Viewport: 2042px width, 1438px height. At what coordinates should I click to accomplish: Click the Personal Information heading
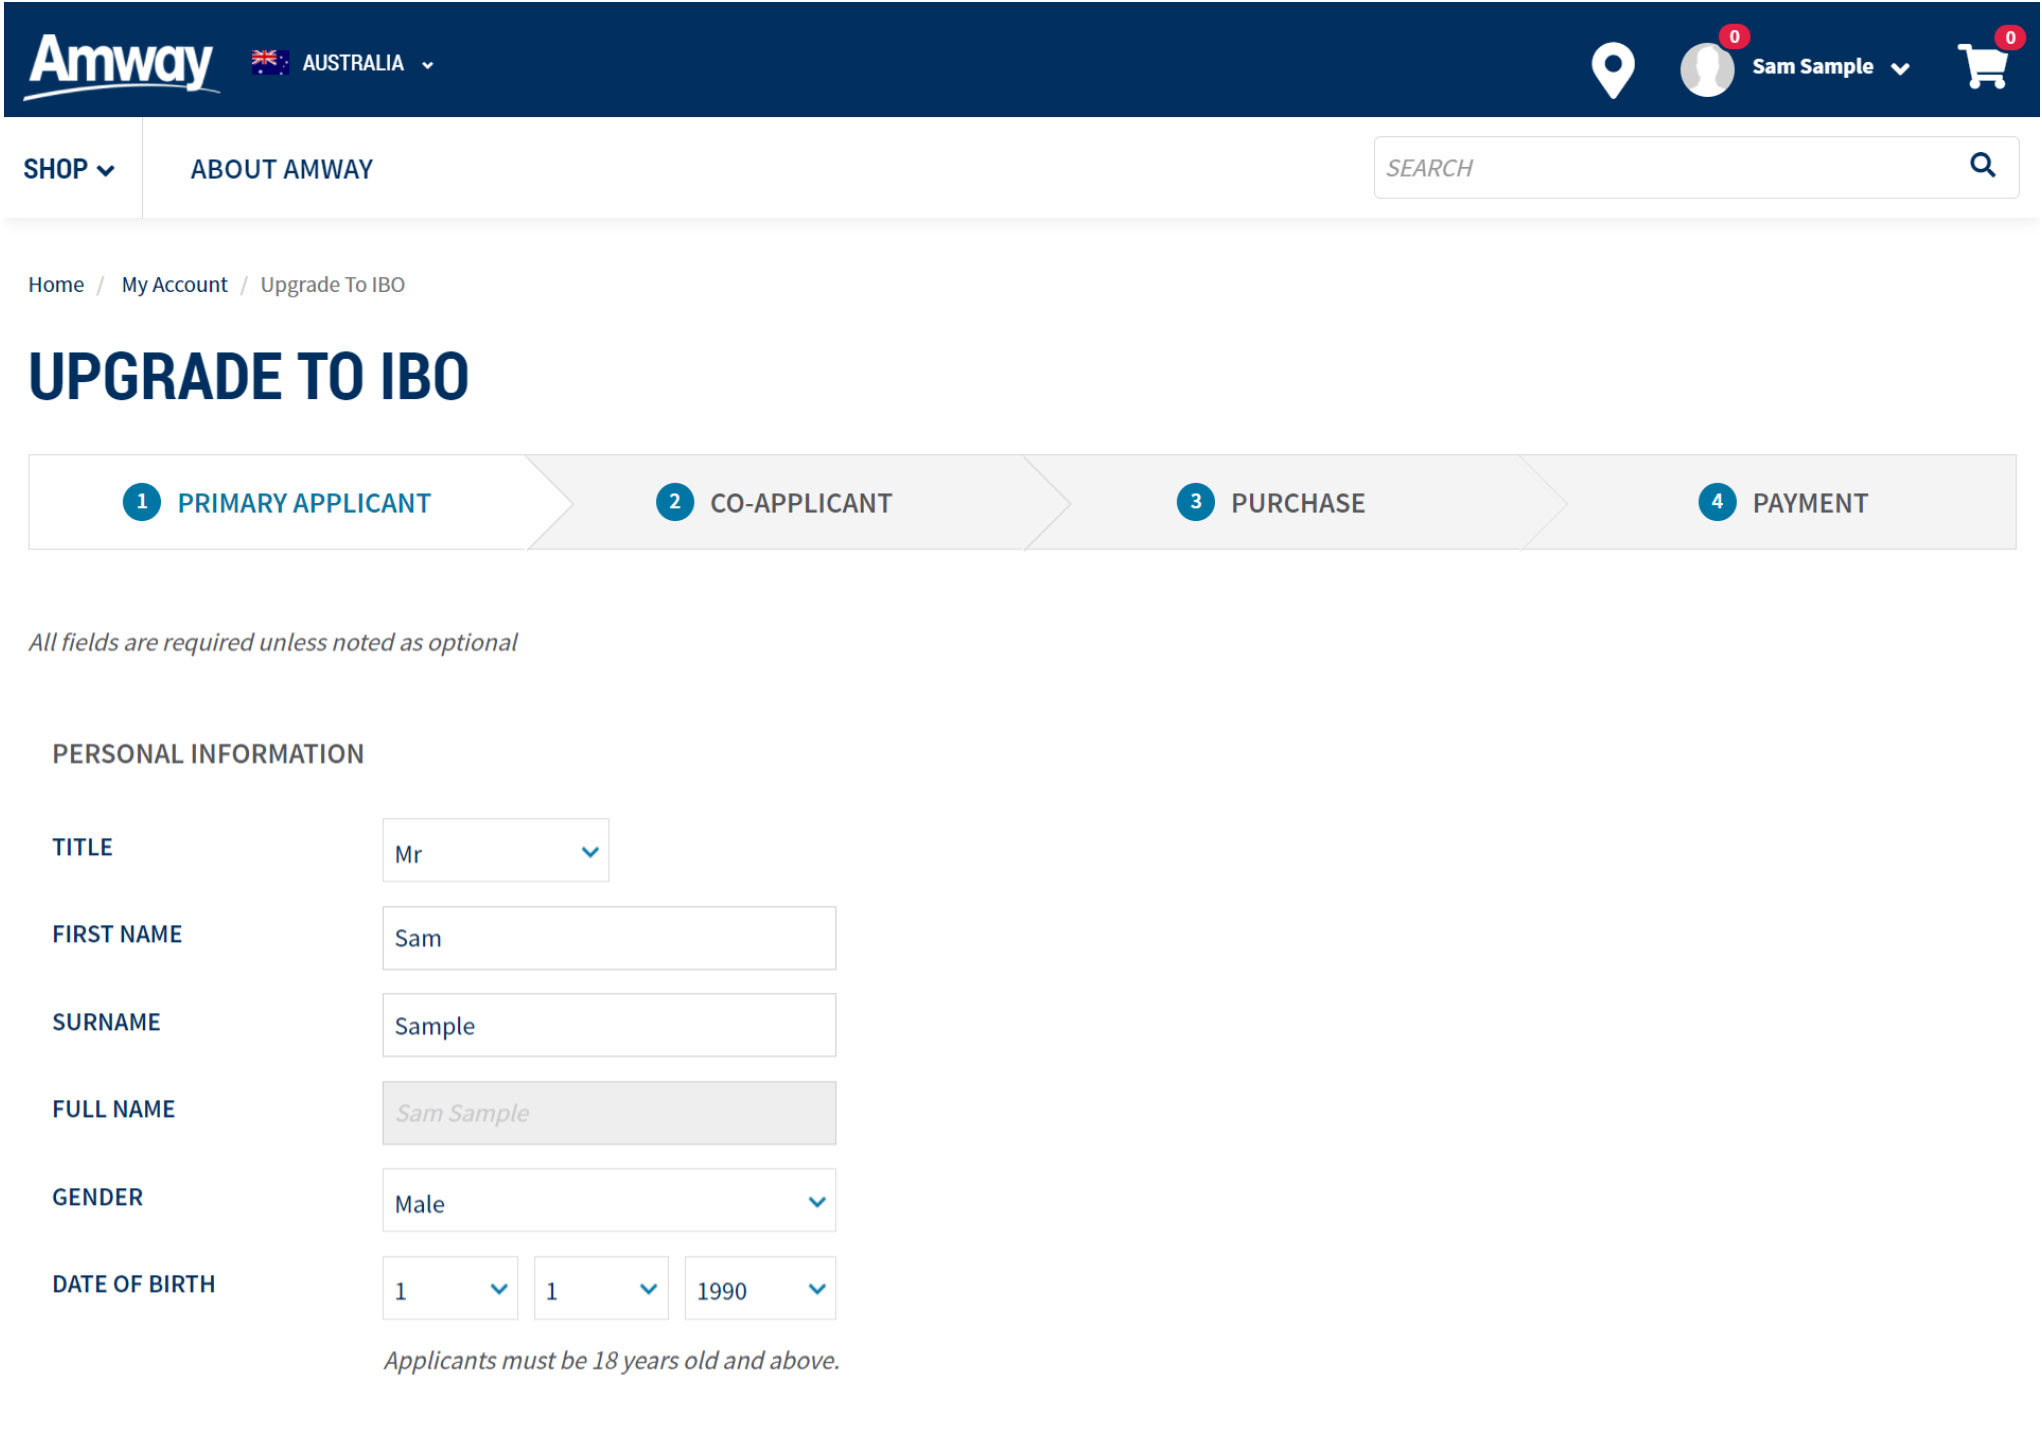pyautogui.click(x=208, y=754)
